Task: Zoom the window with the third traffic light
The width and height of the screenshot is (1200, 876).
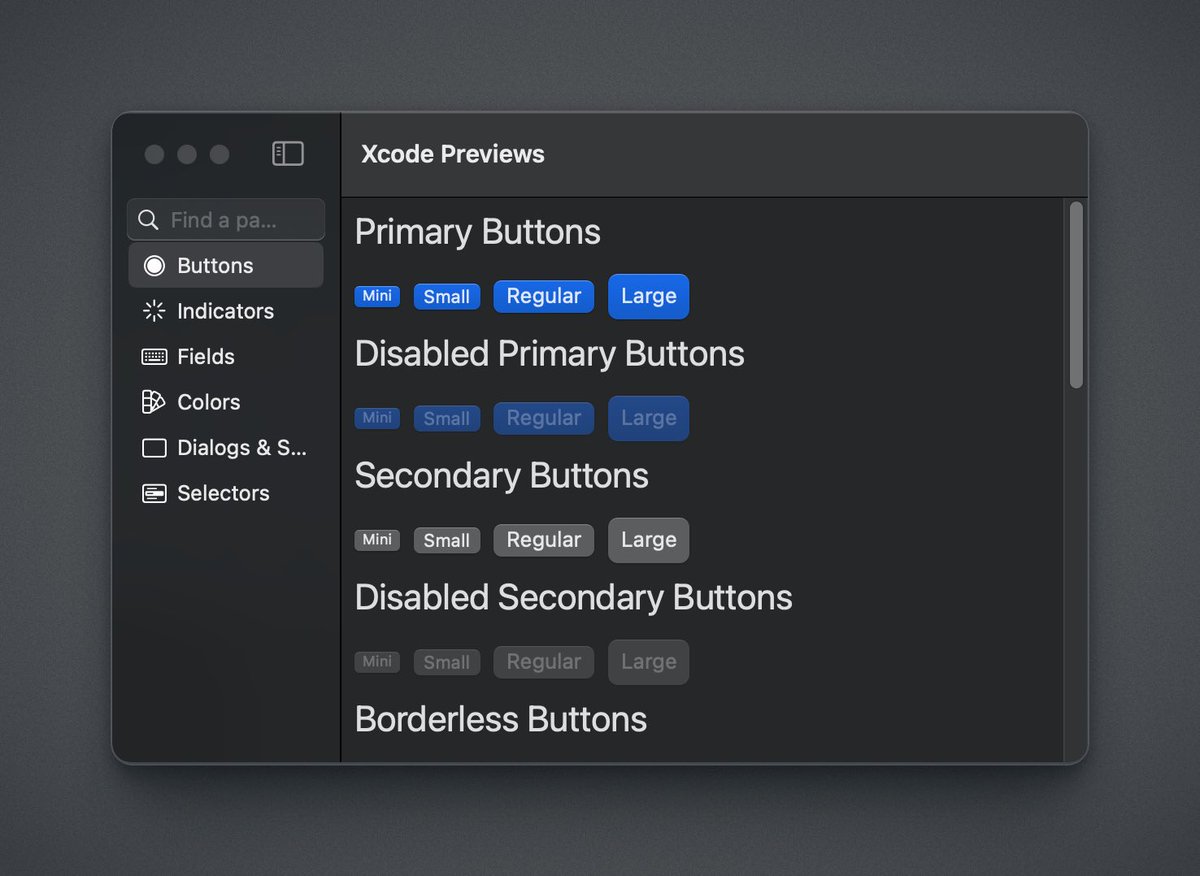Action: tap(219, 154)
